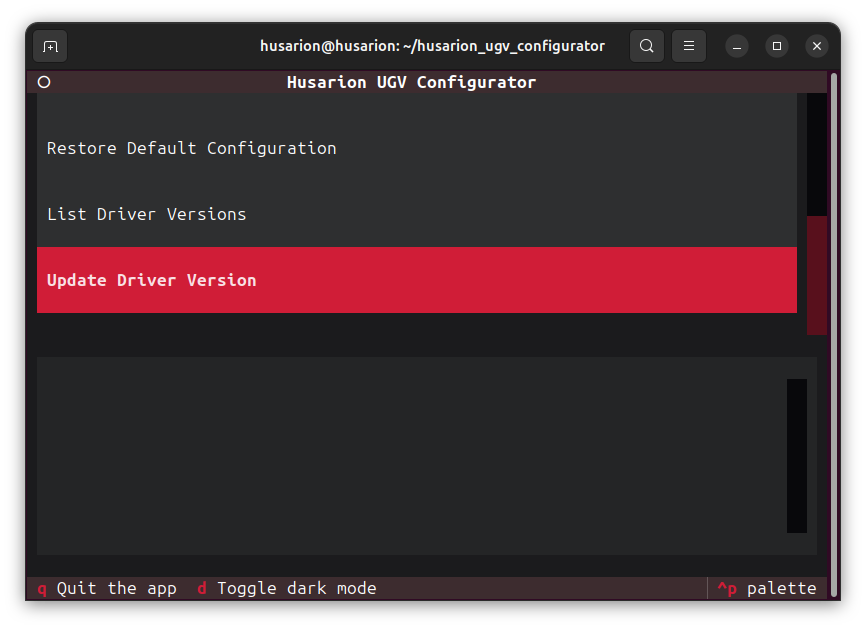The width and height of the screenshot is (866, 629).
Task: Open the command palette in footer
Action: (767, 588)
